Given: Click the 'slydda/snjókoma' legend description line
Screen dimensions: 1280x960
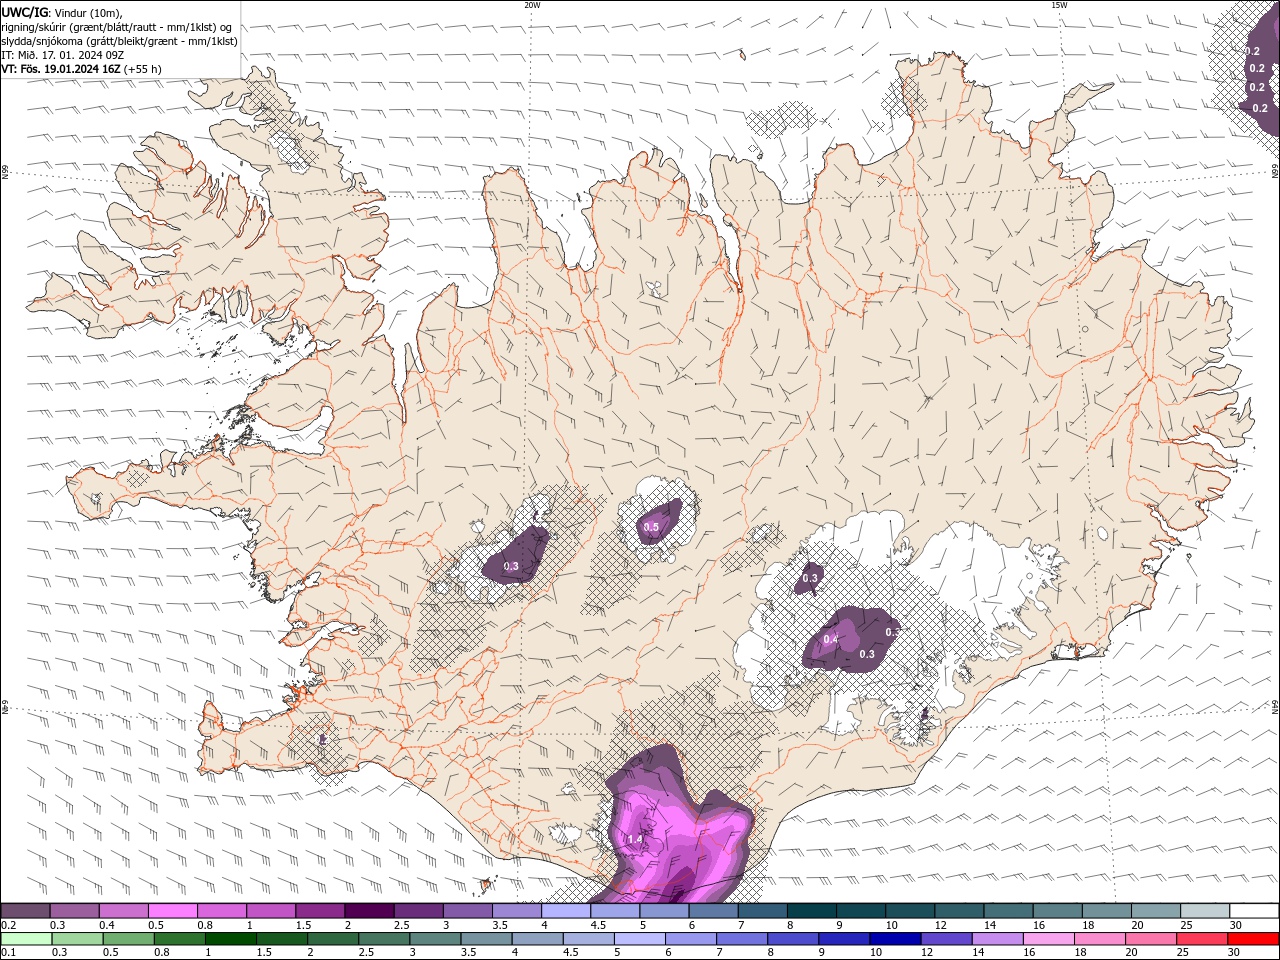Looking at the screenshot, I should (x=120, y=41).
